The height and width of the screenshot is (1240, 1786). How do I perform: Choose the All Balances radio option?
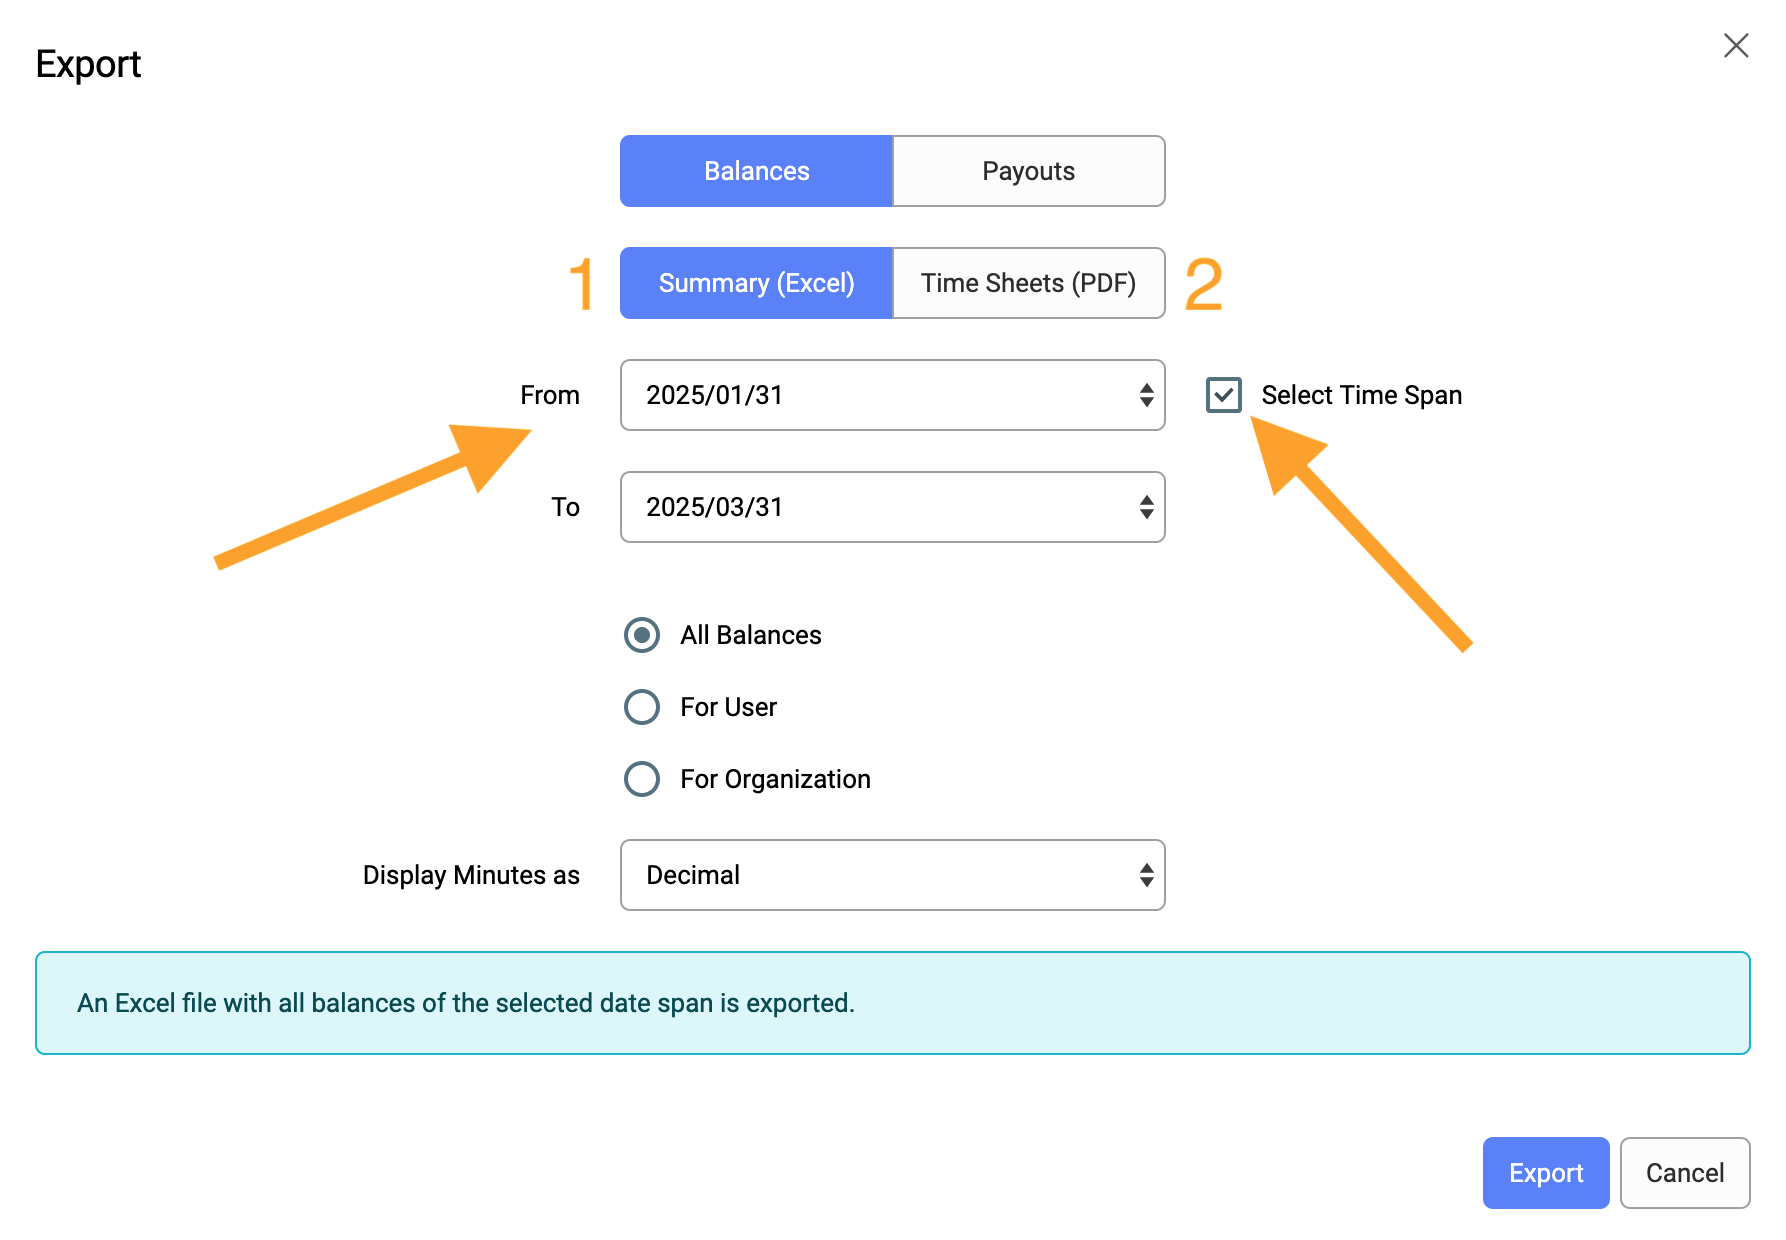coord(642,635)
